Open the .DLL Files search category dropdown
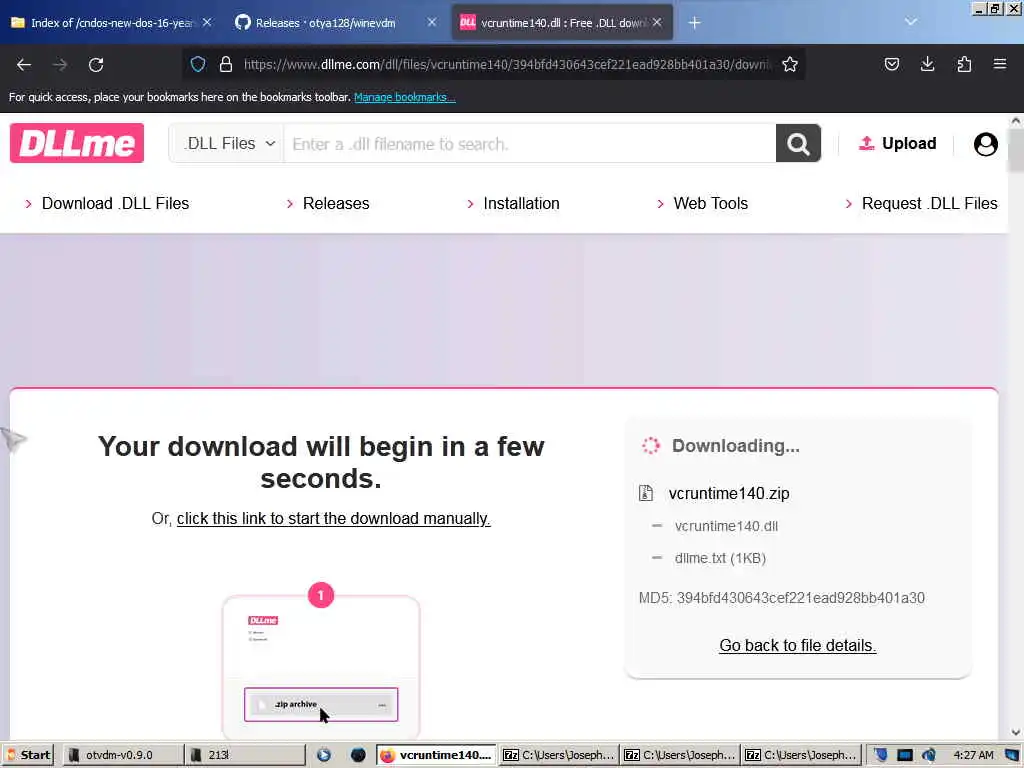Viewport: 1024px width, 768px height. pyautogui.click(x=227, y=143)
